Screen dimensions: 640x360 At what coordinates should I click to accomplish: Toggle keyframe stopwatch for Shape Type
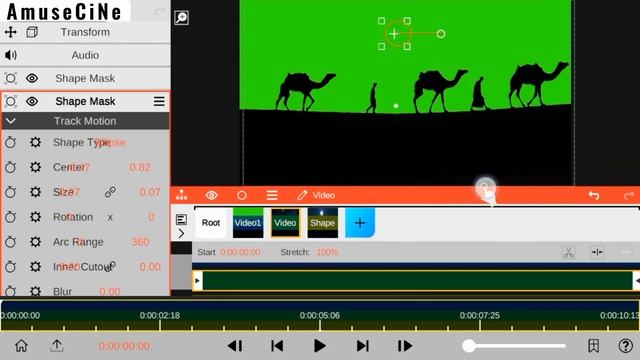click(11, 142)
